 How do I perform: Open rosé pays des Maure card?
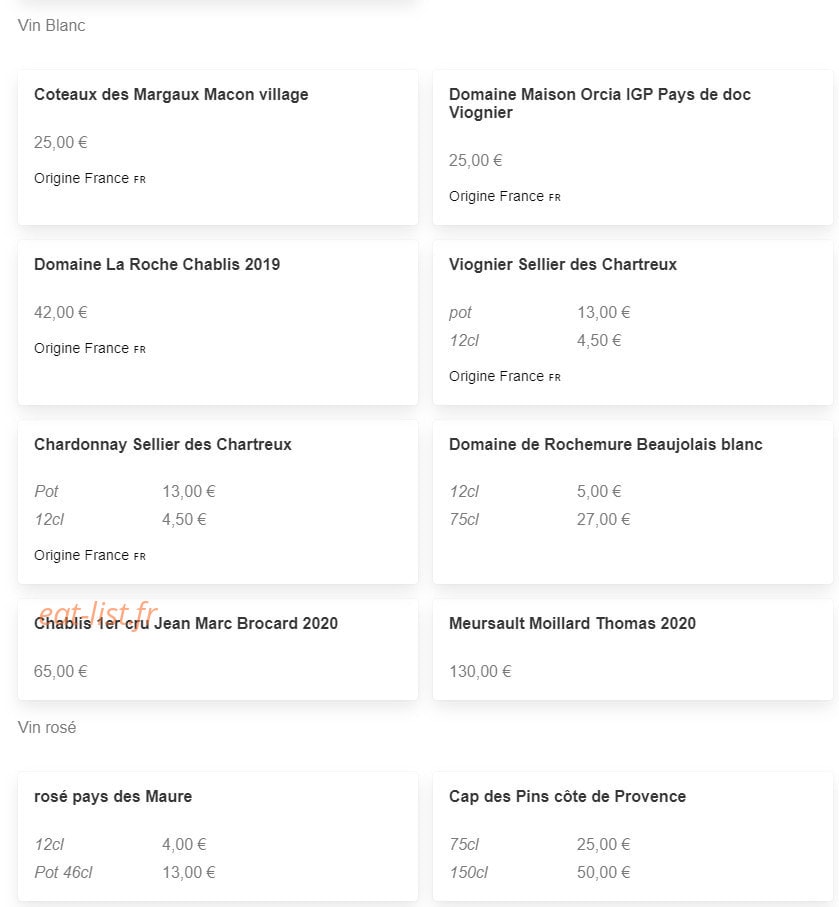click(218, 836)
